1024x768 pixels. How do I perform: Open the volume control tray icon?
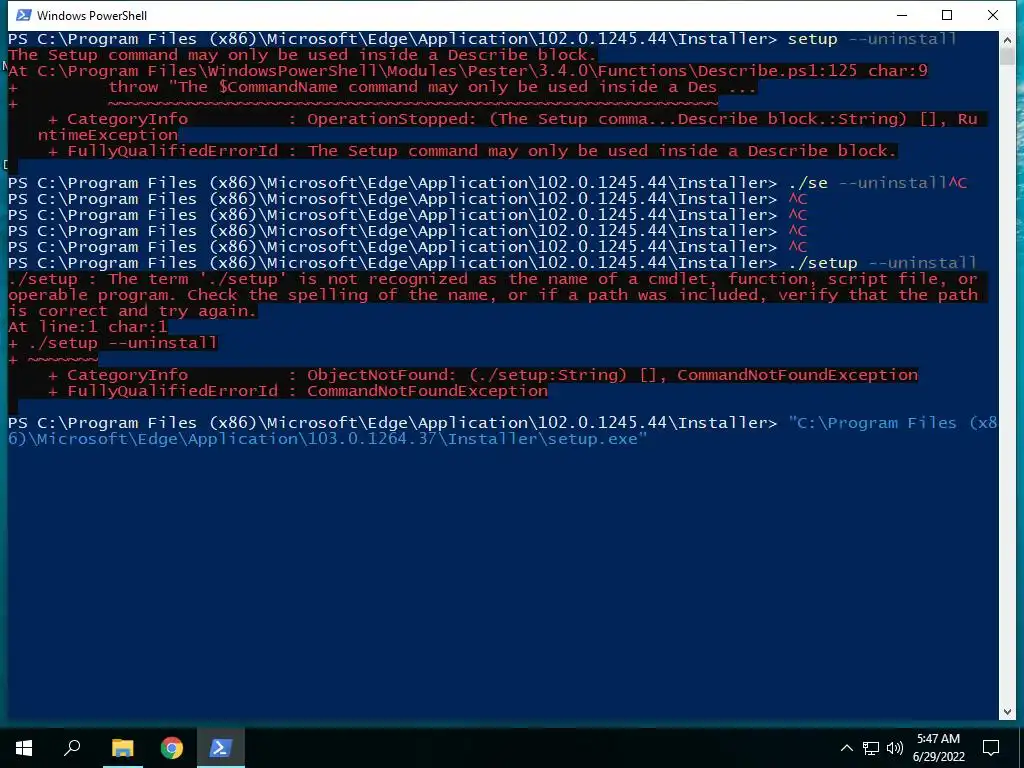coord(895,748)
